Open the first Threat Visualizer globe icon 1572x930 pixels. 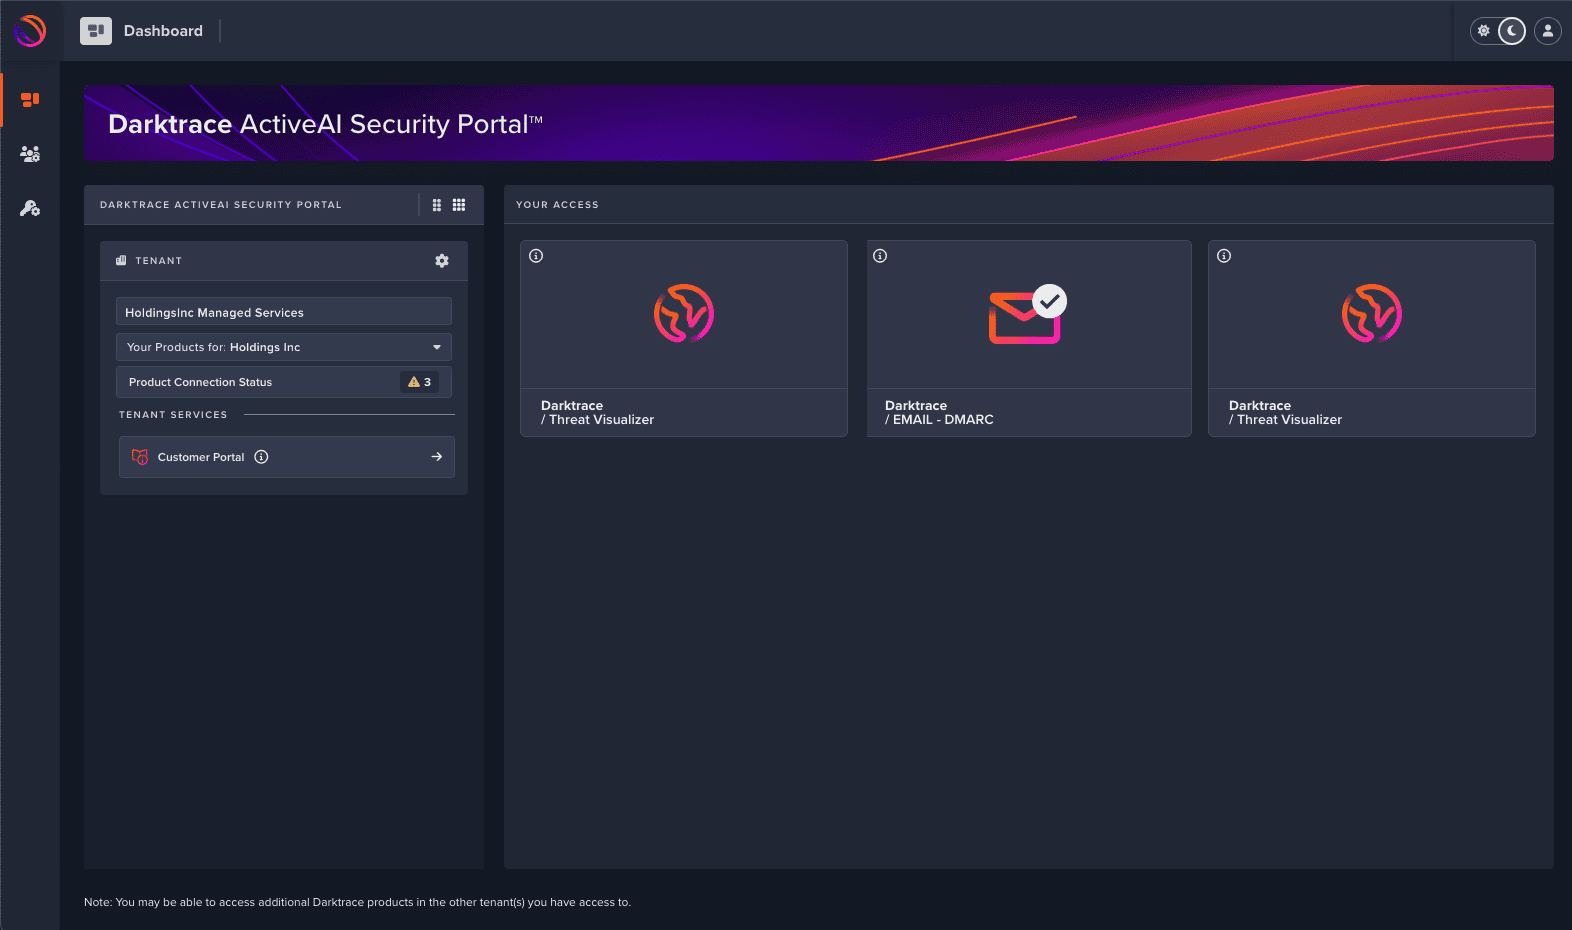[x=684, y=313]
